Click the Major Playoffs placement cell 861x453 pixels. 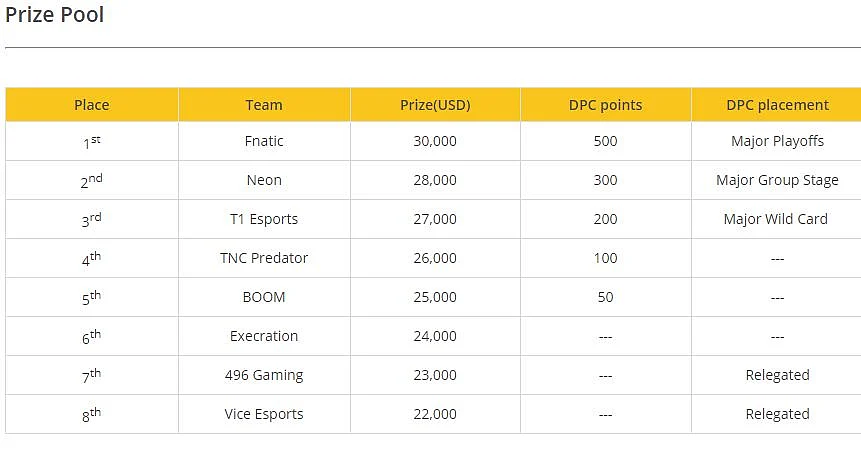point(776,141)
